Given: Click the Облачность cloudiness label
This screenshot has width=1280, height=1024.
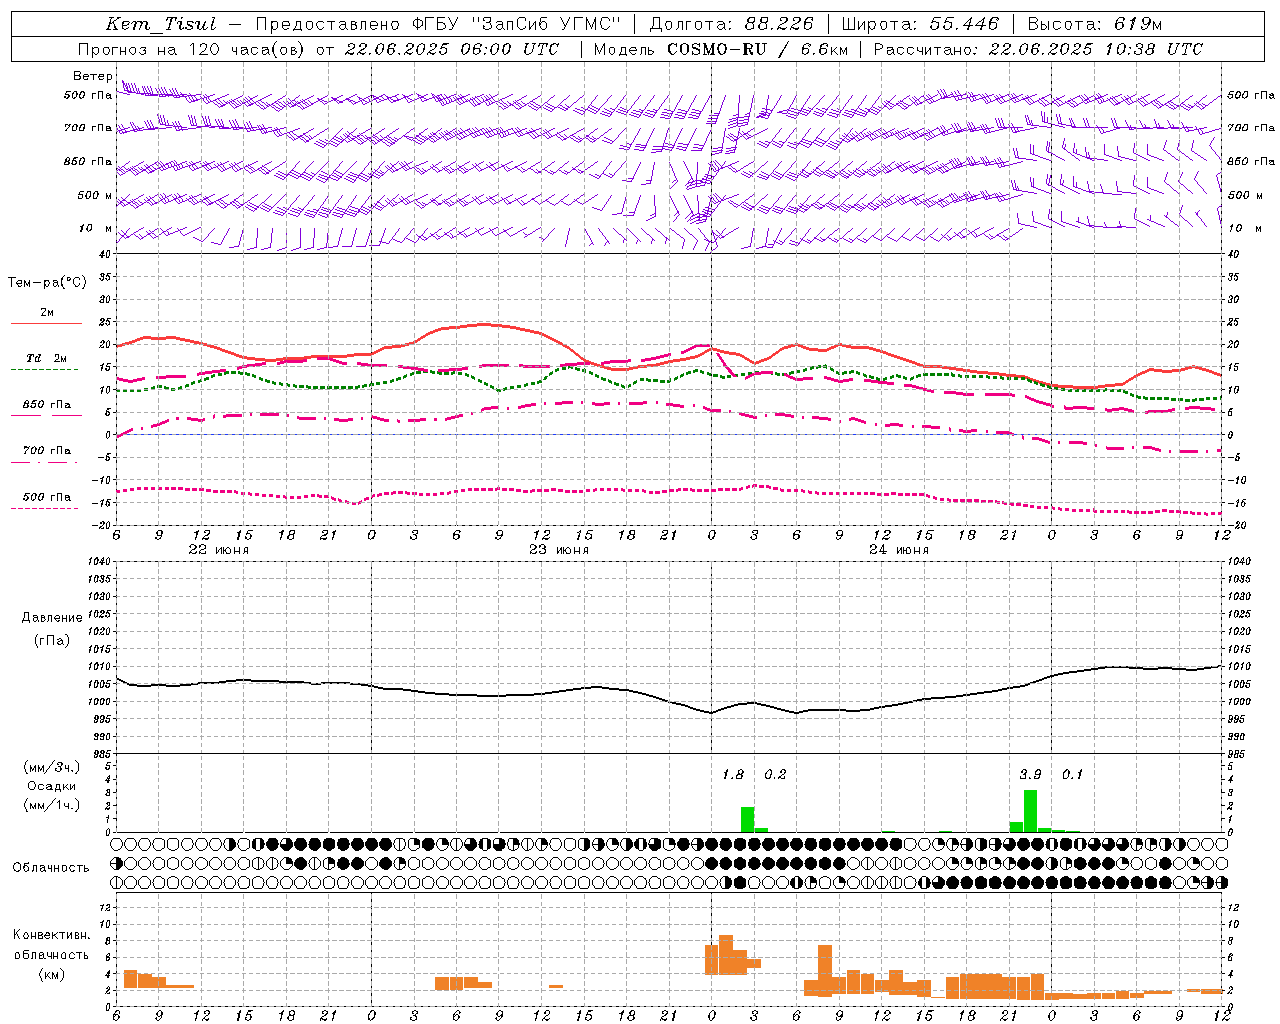Looking at the screenshot, I should coord(51,868).
